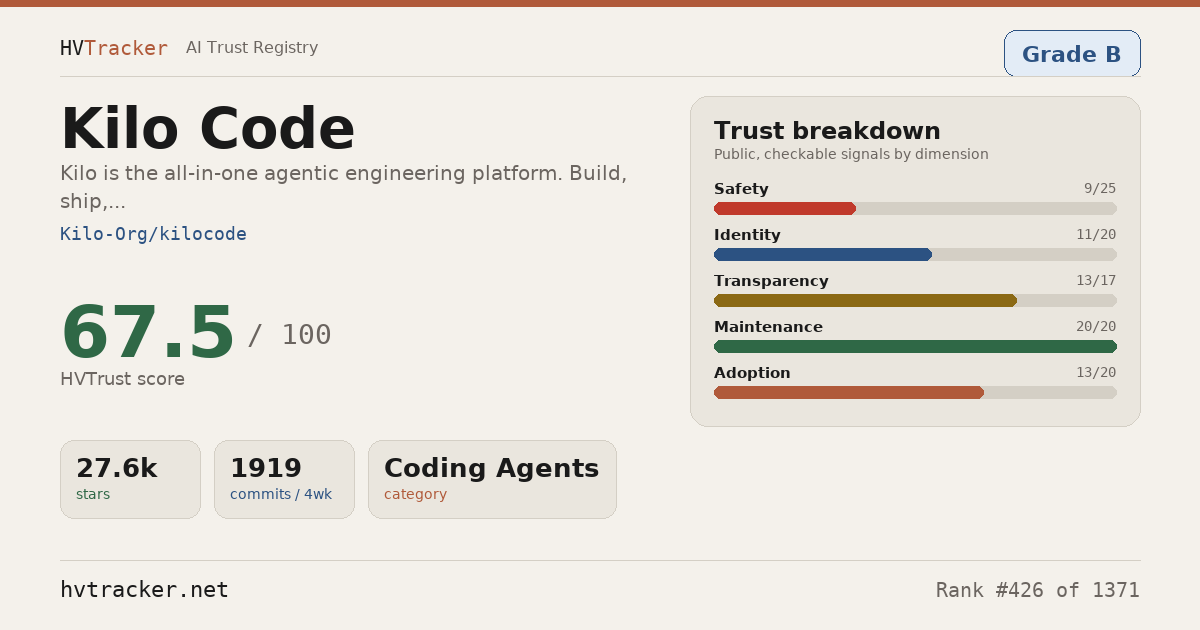Screen dimensions: 1200x630
Task: Click the Coding Agents category card
Action: (x=492, y=479)
